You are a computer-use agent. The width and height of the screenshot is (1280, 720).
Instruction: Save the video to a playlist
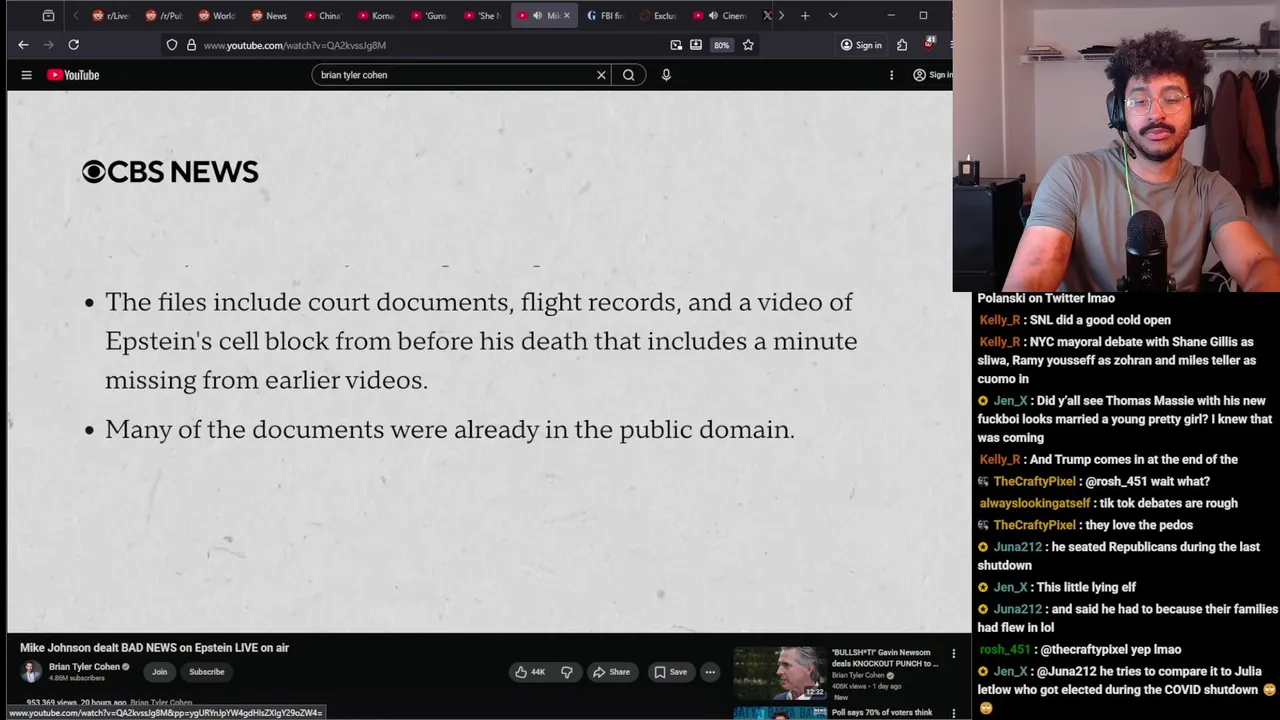coord(671,672)
